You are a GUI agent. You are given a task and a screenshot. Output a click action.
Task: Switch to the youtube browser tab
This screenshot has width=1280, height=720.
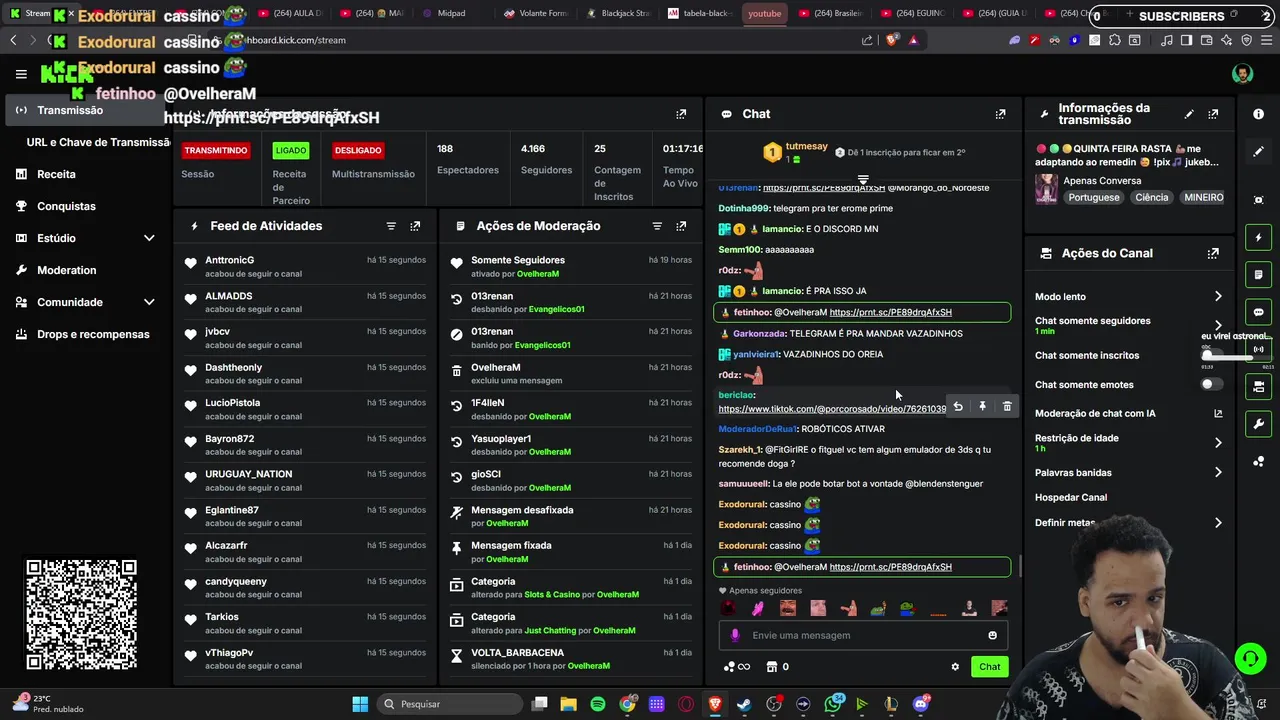pyautogui.click(x=764, y=13)
